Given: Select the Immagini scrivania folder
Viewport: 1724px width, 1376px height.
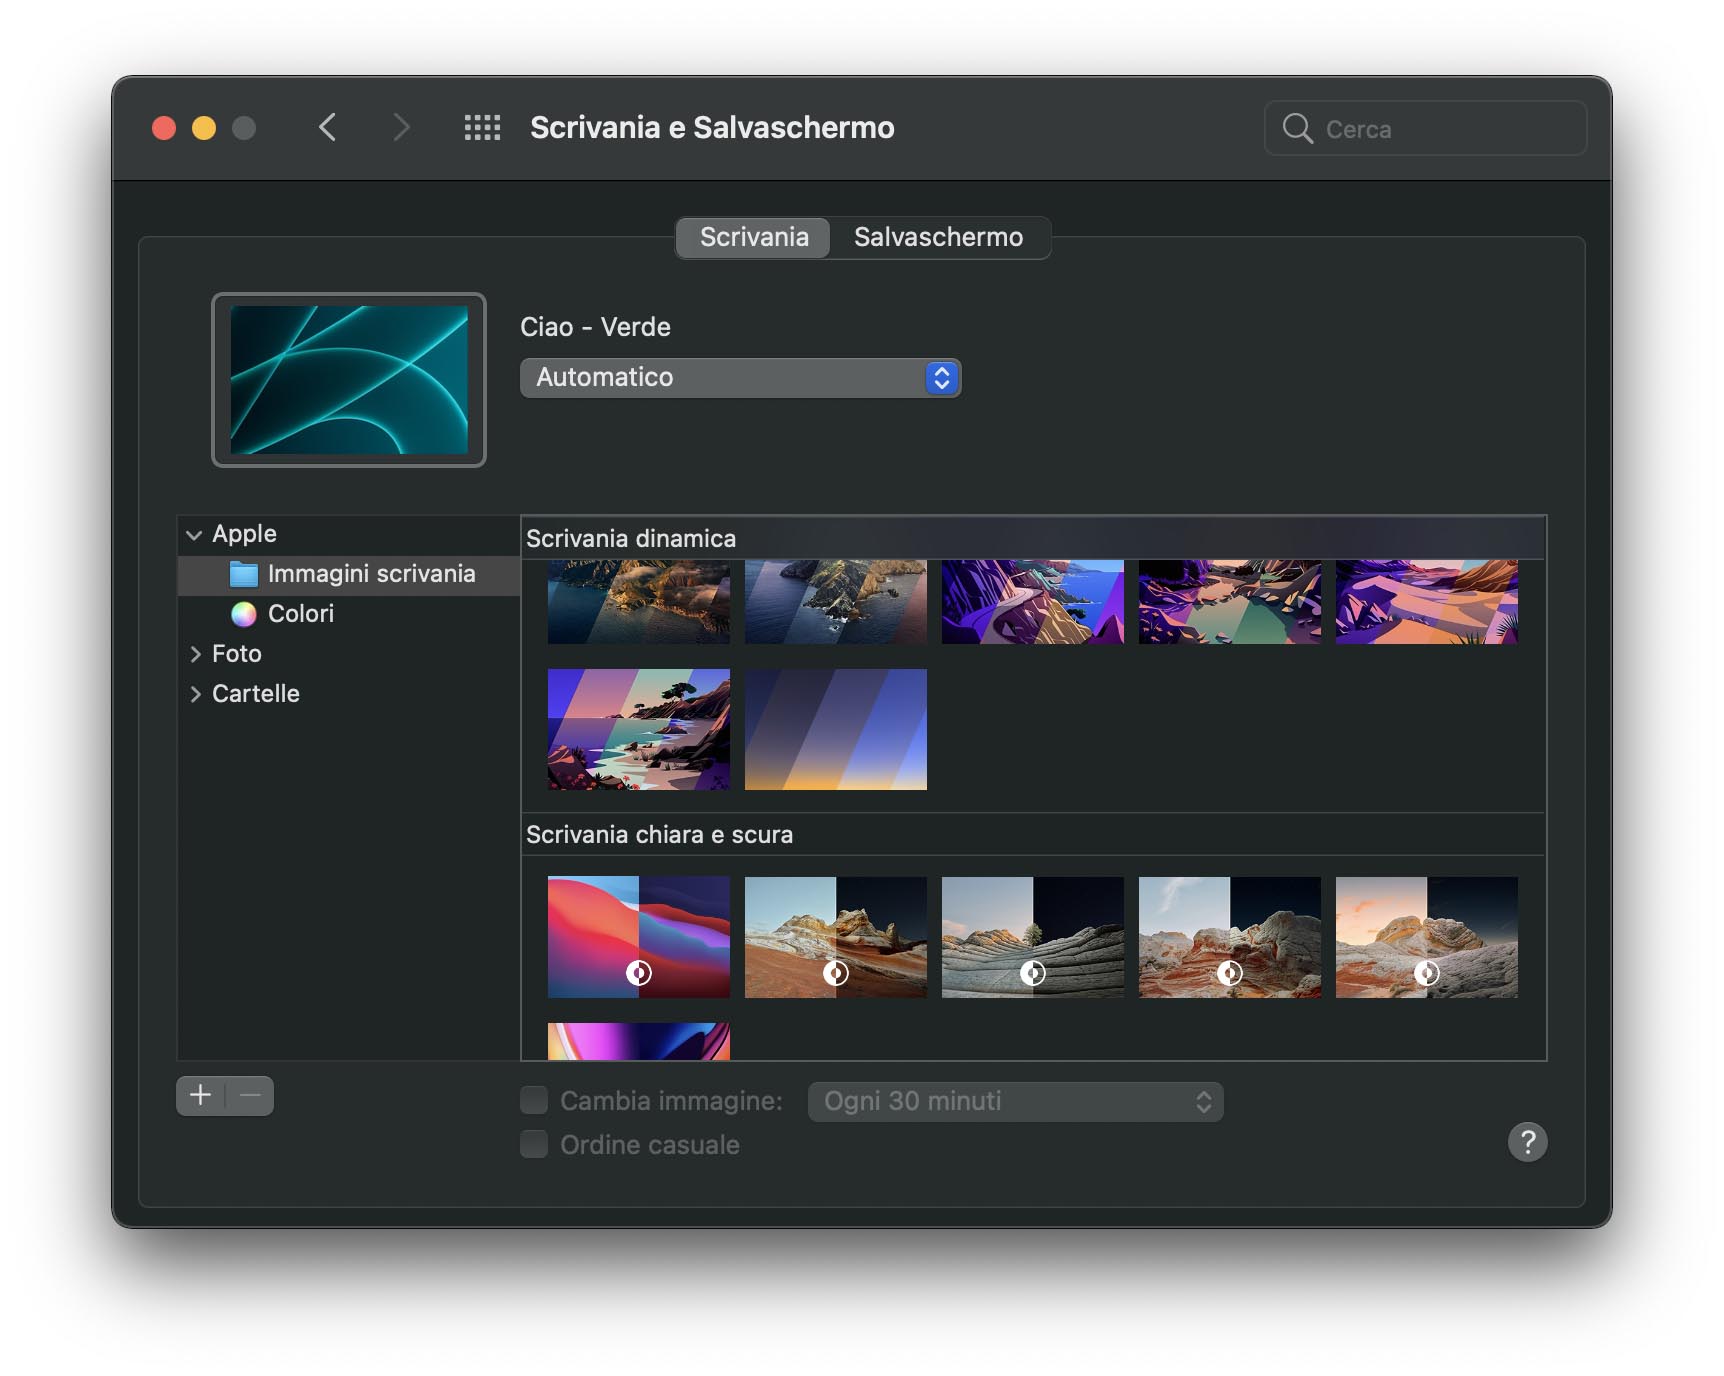Looking at the screenshot, I should tap(370, 574).
